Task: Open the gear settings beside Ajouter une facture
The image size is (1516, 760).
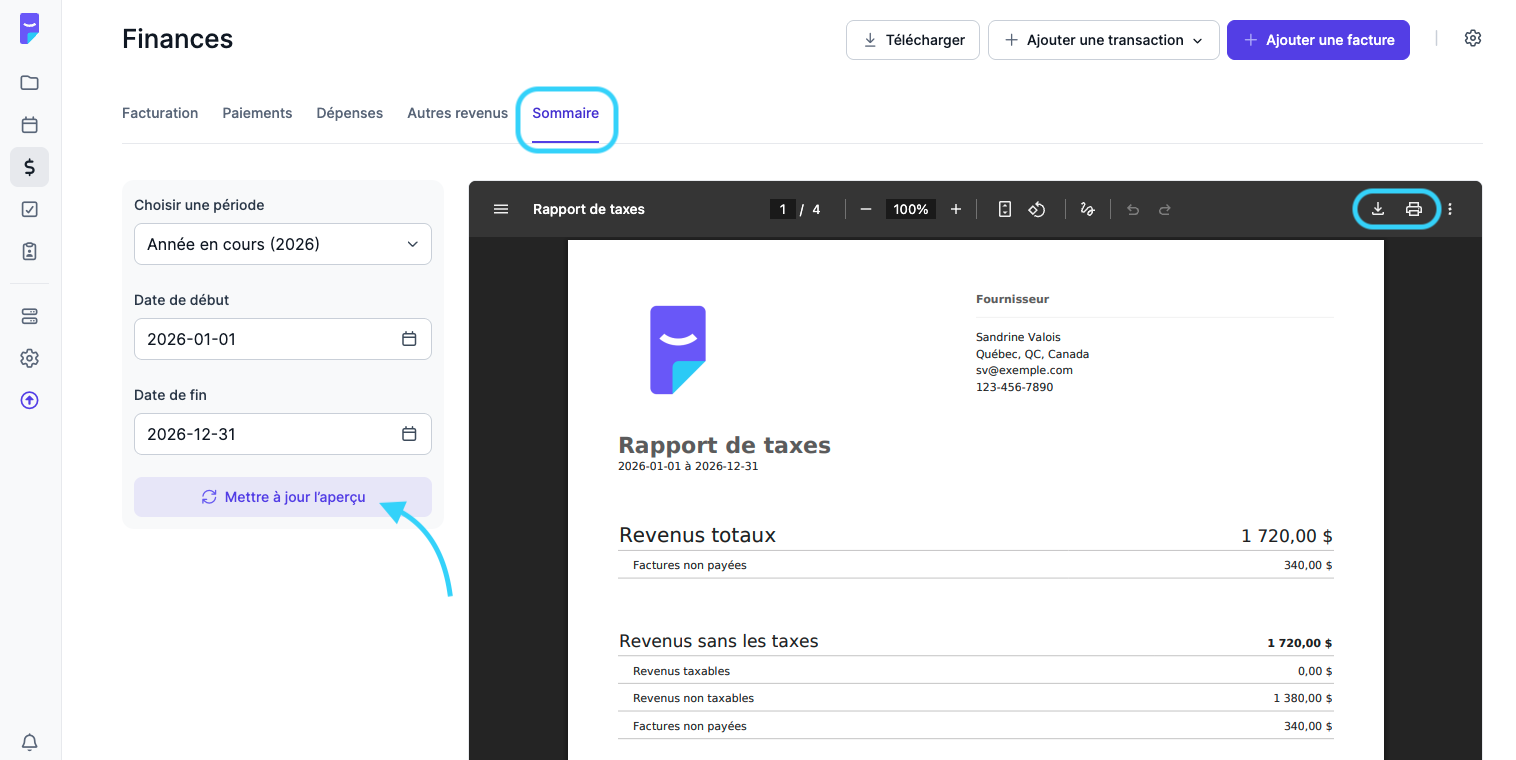Action: click(1472, 39)
